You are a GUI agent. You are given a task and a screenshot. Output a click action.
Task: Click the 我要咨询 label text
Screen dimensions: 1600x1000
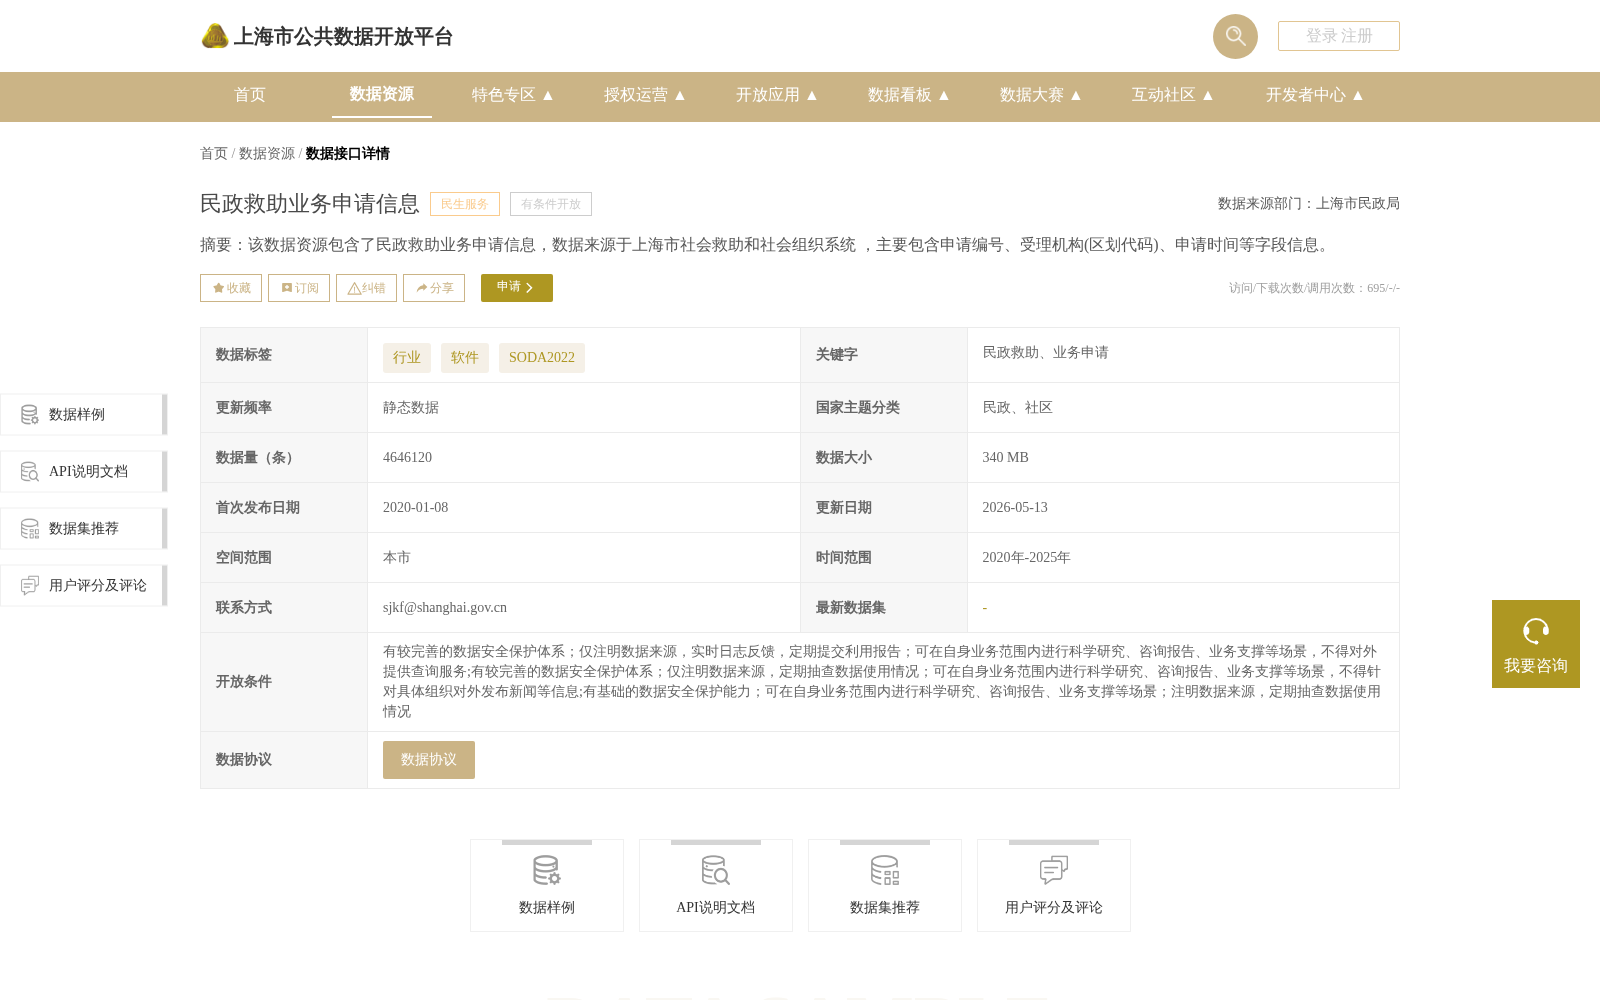click(x=1536, y=666)
